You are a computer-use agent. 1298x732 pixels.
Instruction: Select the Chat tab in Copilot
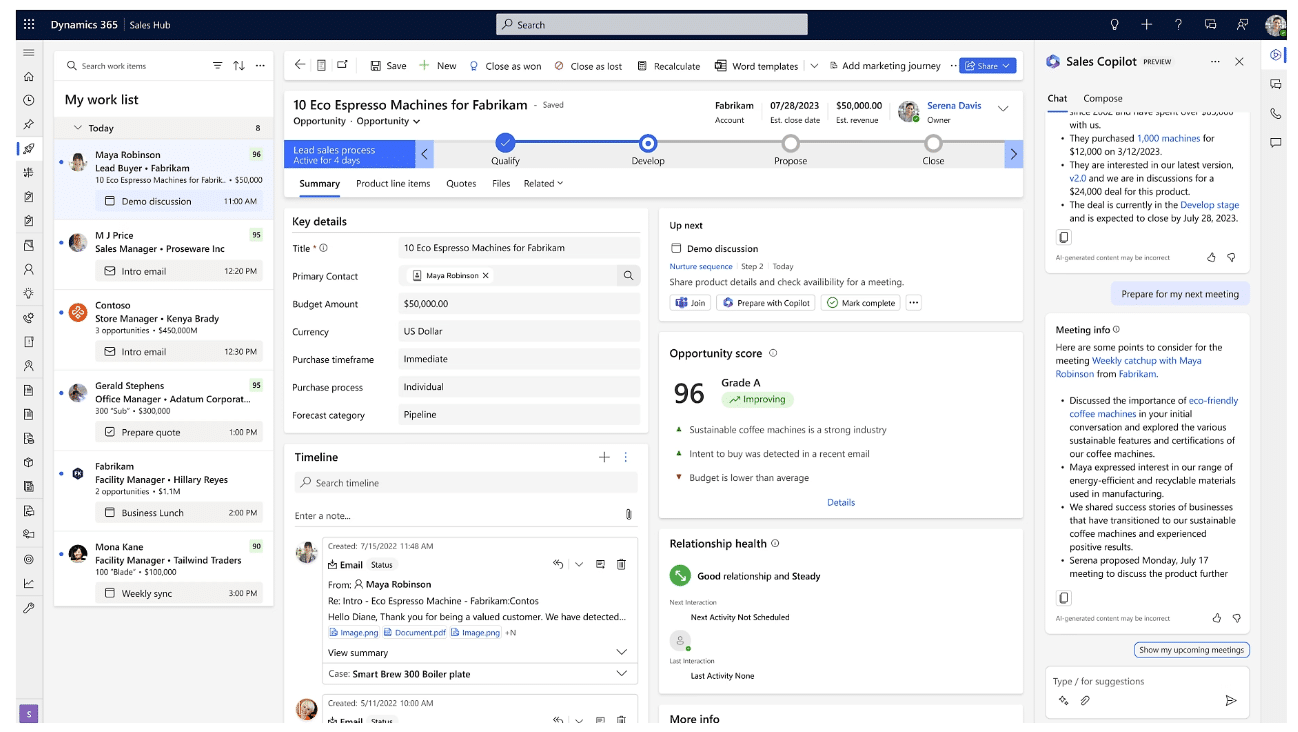click(1057, 98)
